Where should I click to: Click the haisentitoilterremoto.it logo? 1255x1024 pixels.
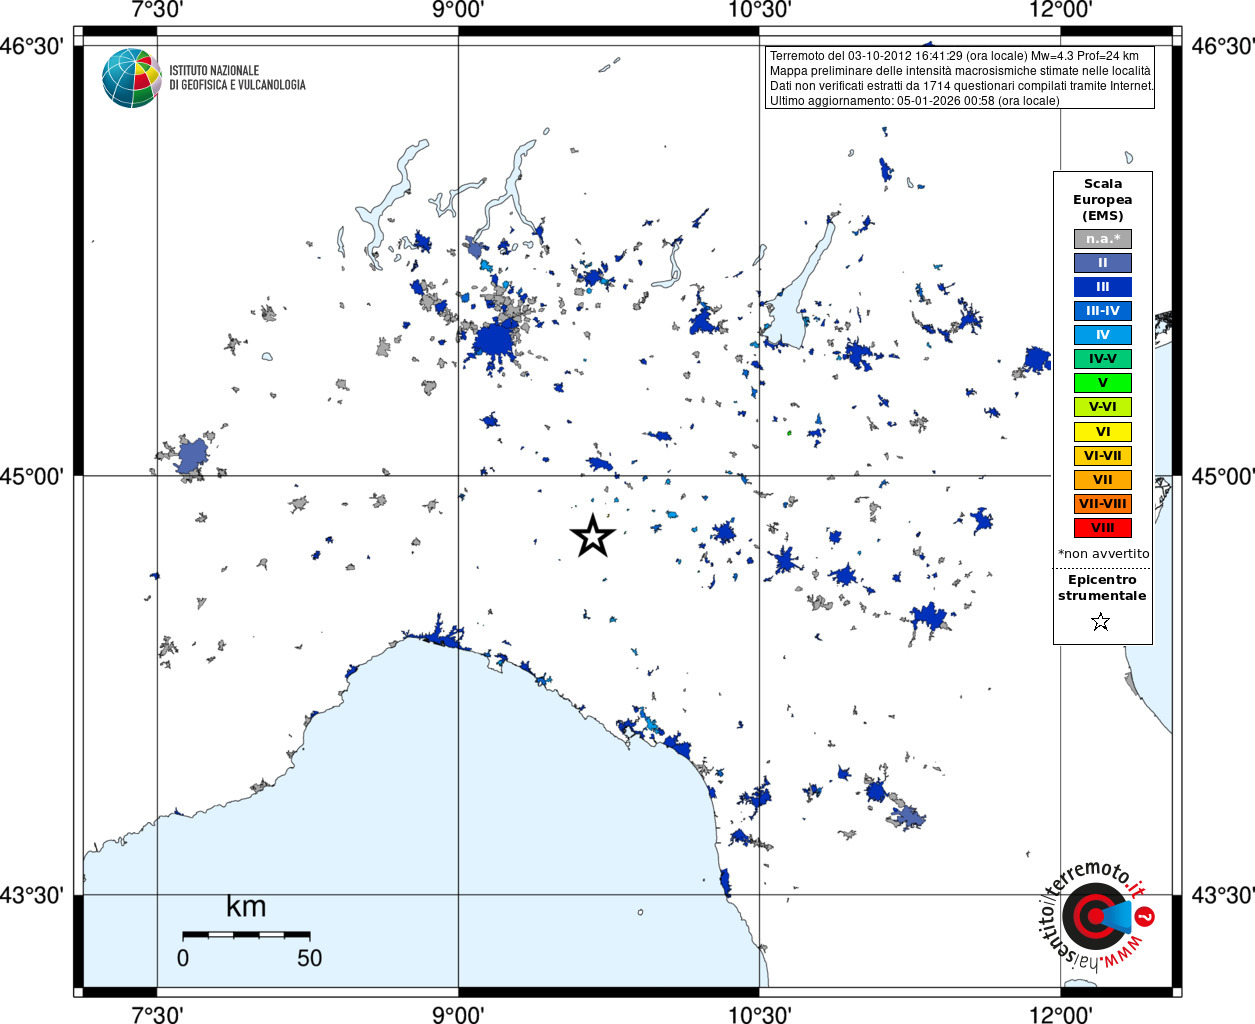pyautogui.click(x=1097, y=915)
